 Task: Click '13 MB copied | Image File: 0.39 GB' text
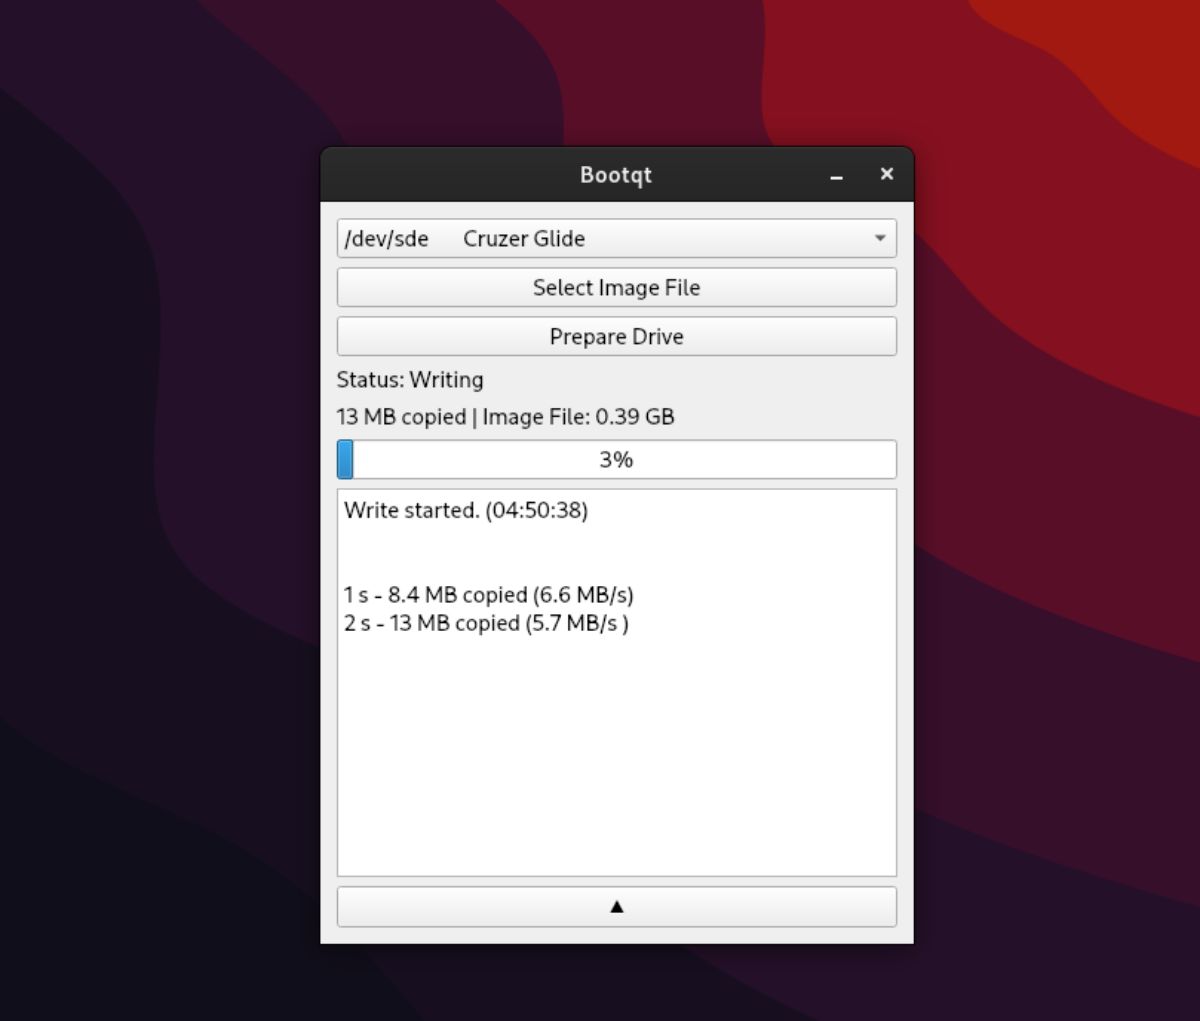pos(505,416)
